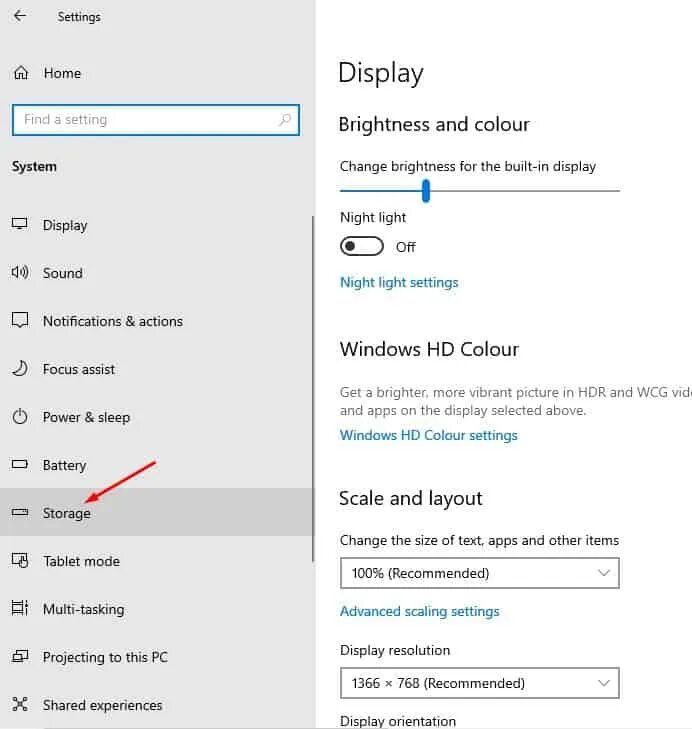Image resolution: width=692 pixels, height=729 pixels.
Task: Open Tablet mode settings
Action: pos(156,561)
